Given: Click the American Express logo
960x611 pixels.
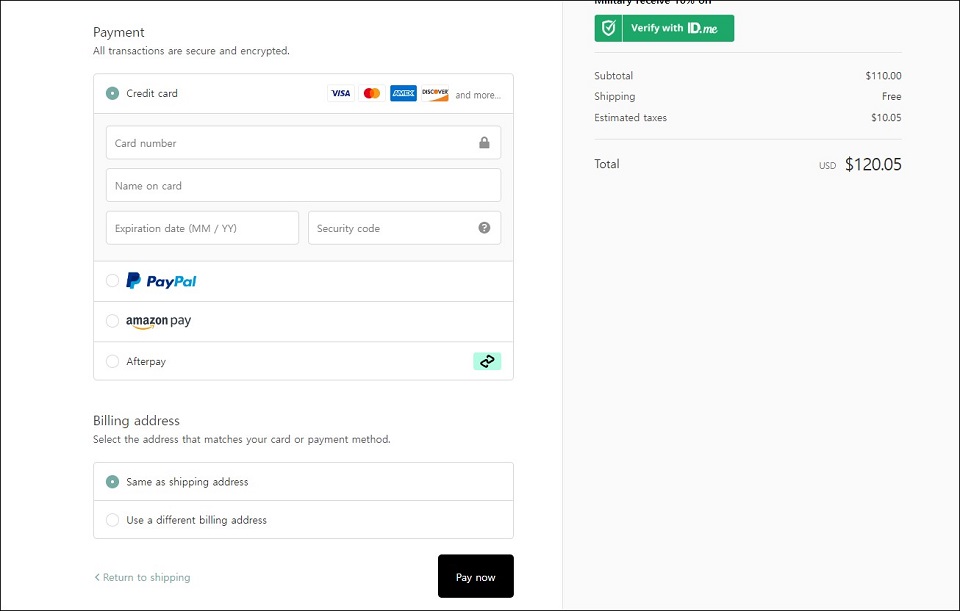Looking at the screenshot, I should [403, 93].
